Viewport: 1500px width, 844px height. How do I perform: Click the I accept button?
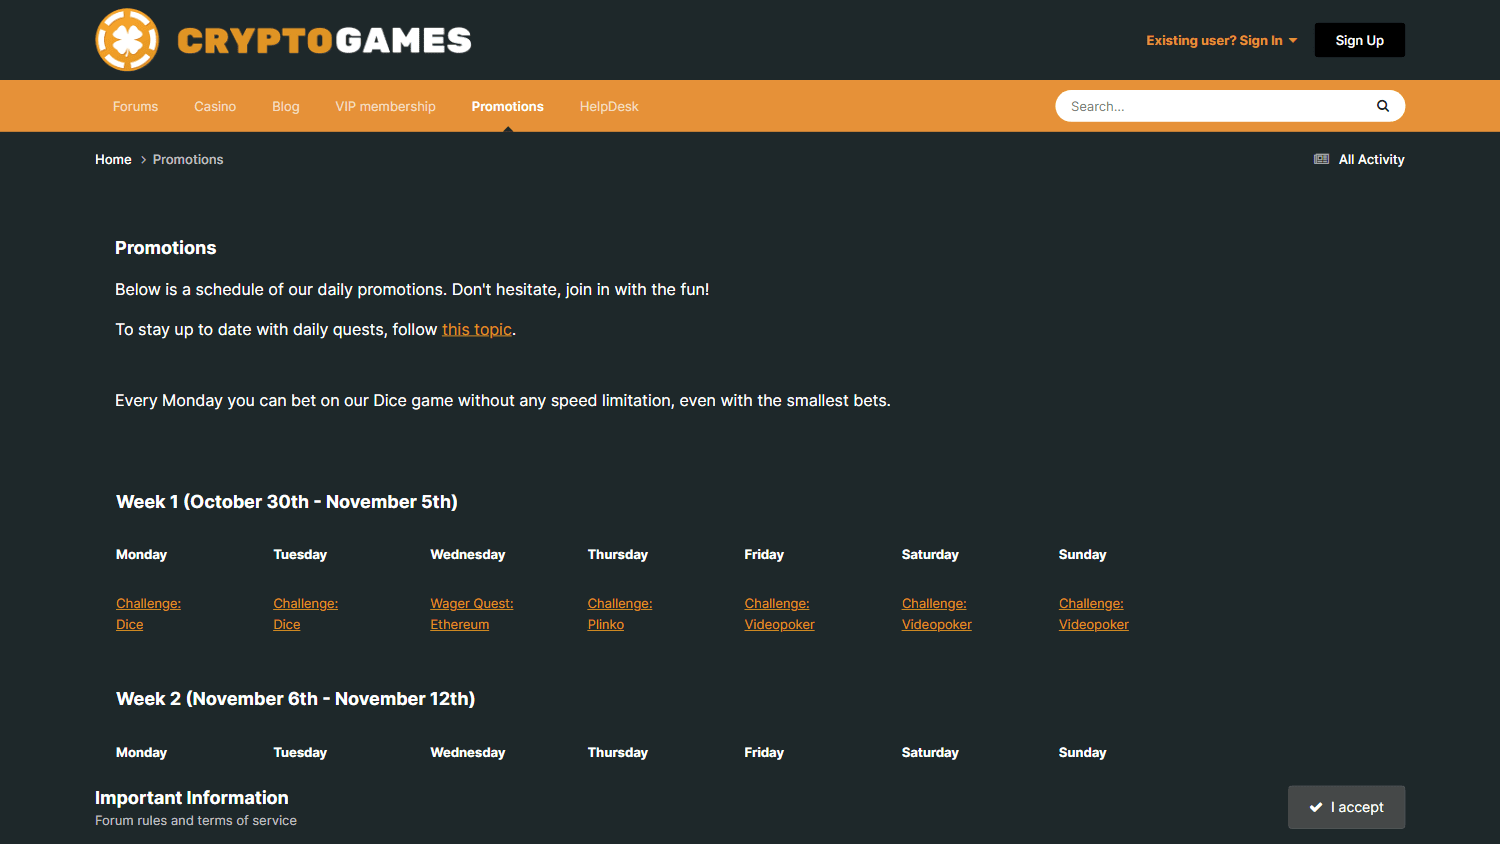tap(1346, 807)
